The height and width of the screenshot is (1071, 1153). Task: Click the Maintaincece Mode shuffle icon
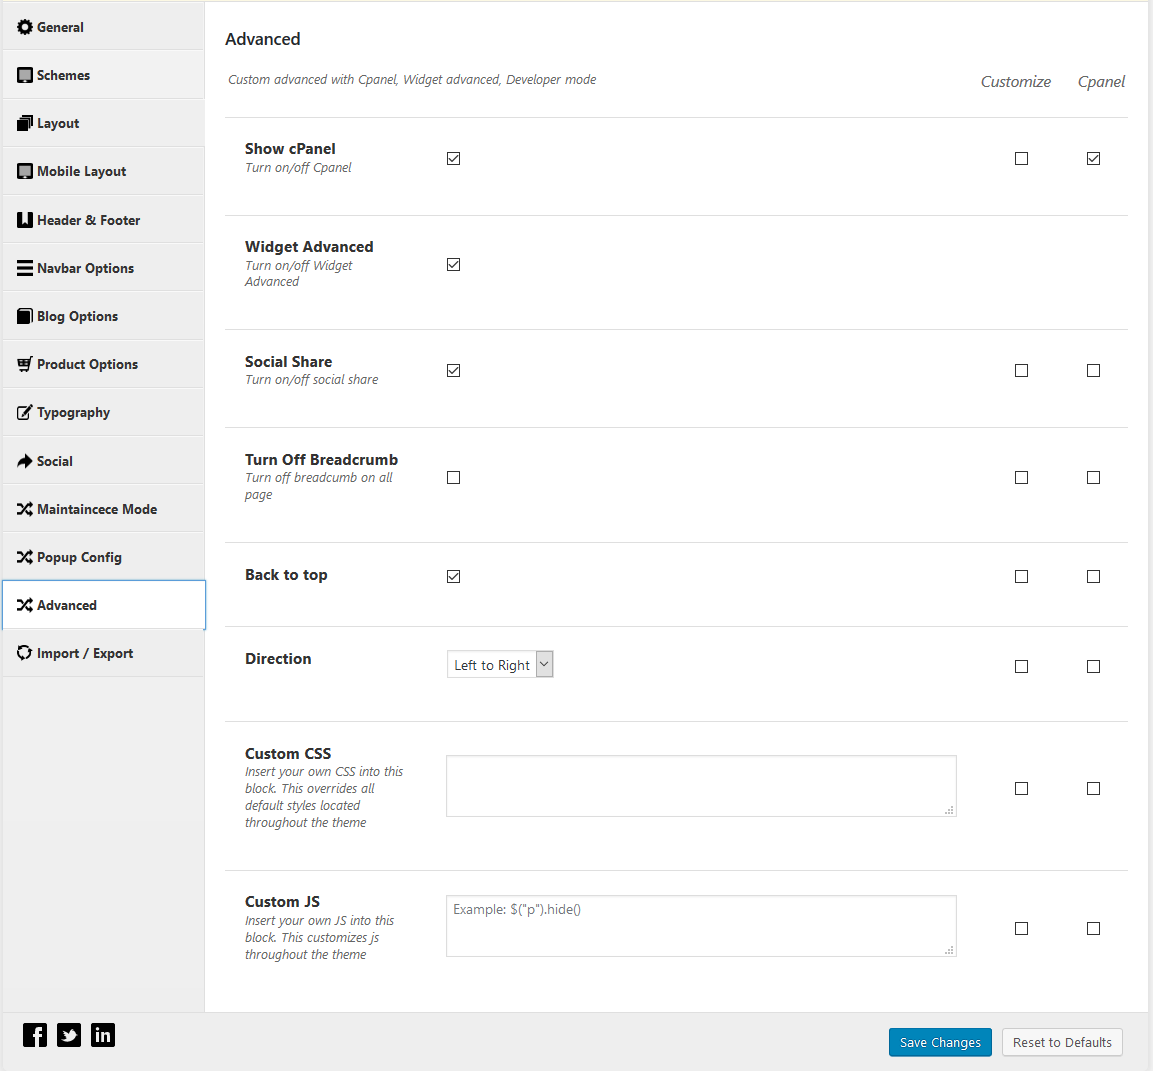coord(25,509)
